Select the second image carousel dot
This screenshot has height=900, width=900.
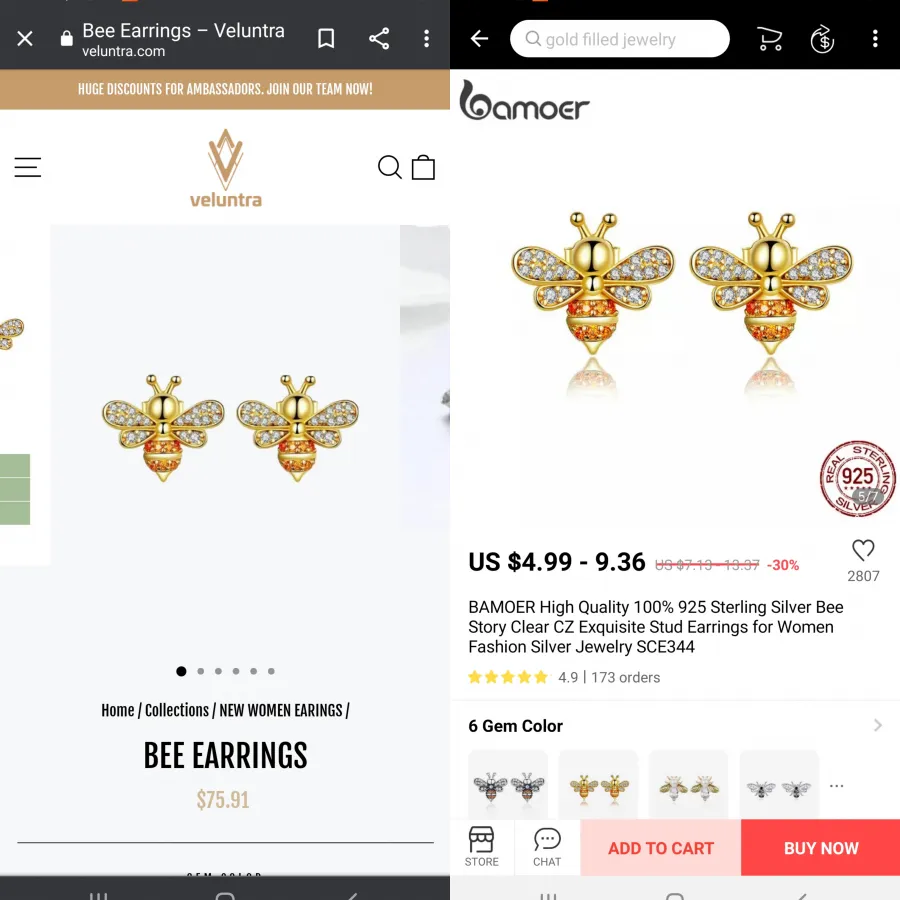200,671
